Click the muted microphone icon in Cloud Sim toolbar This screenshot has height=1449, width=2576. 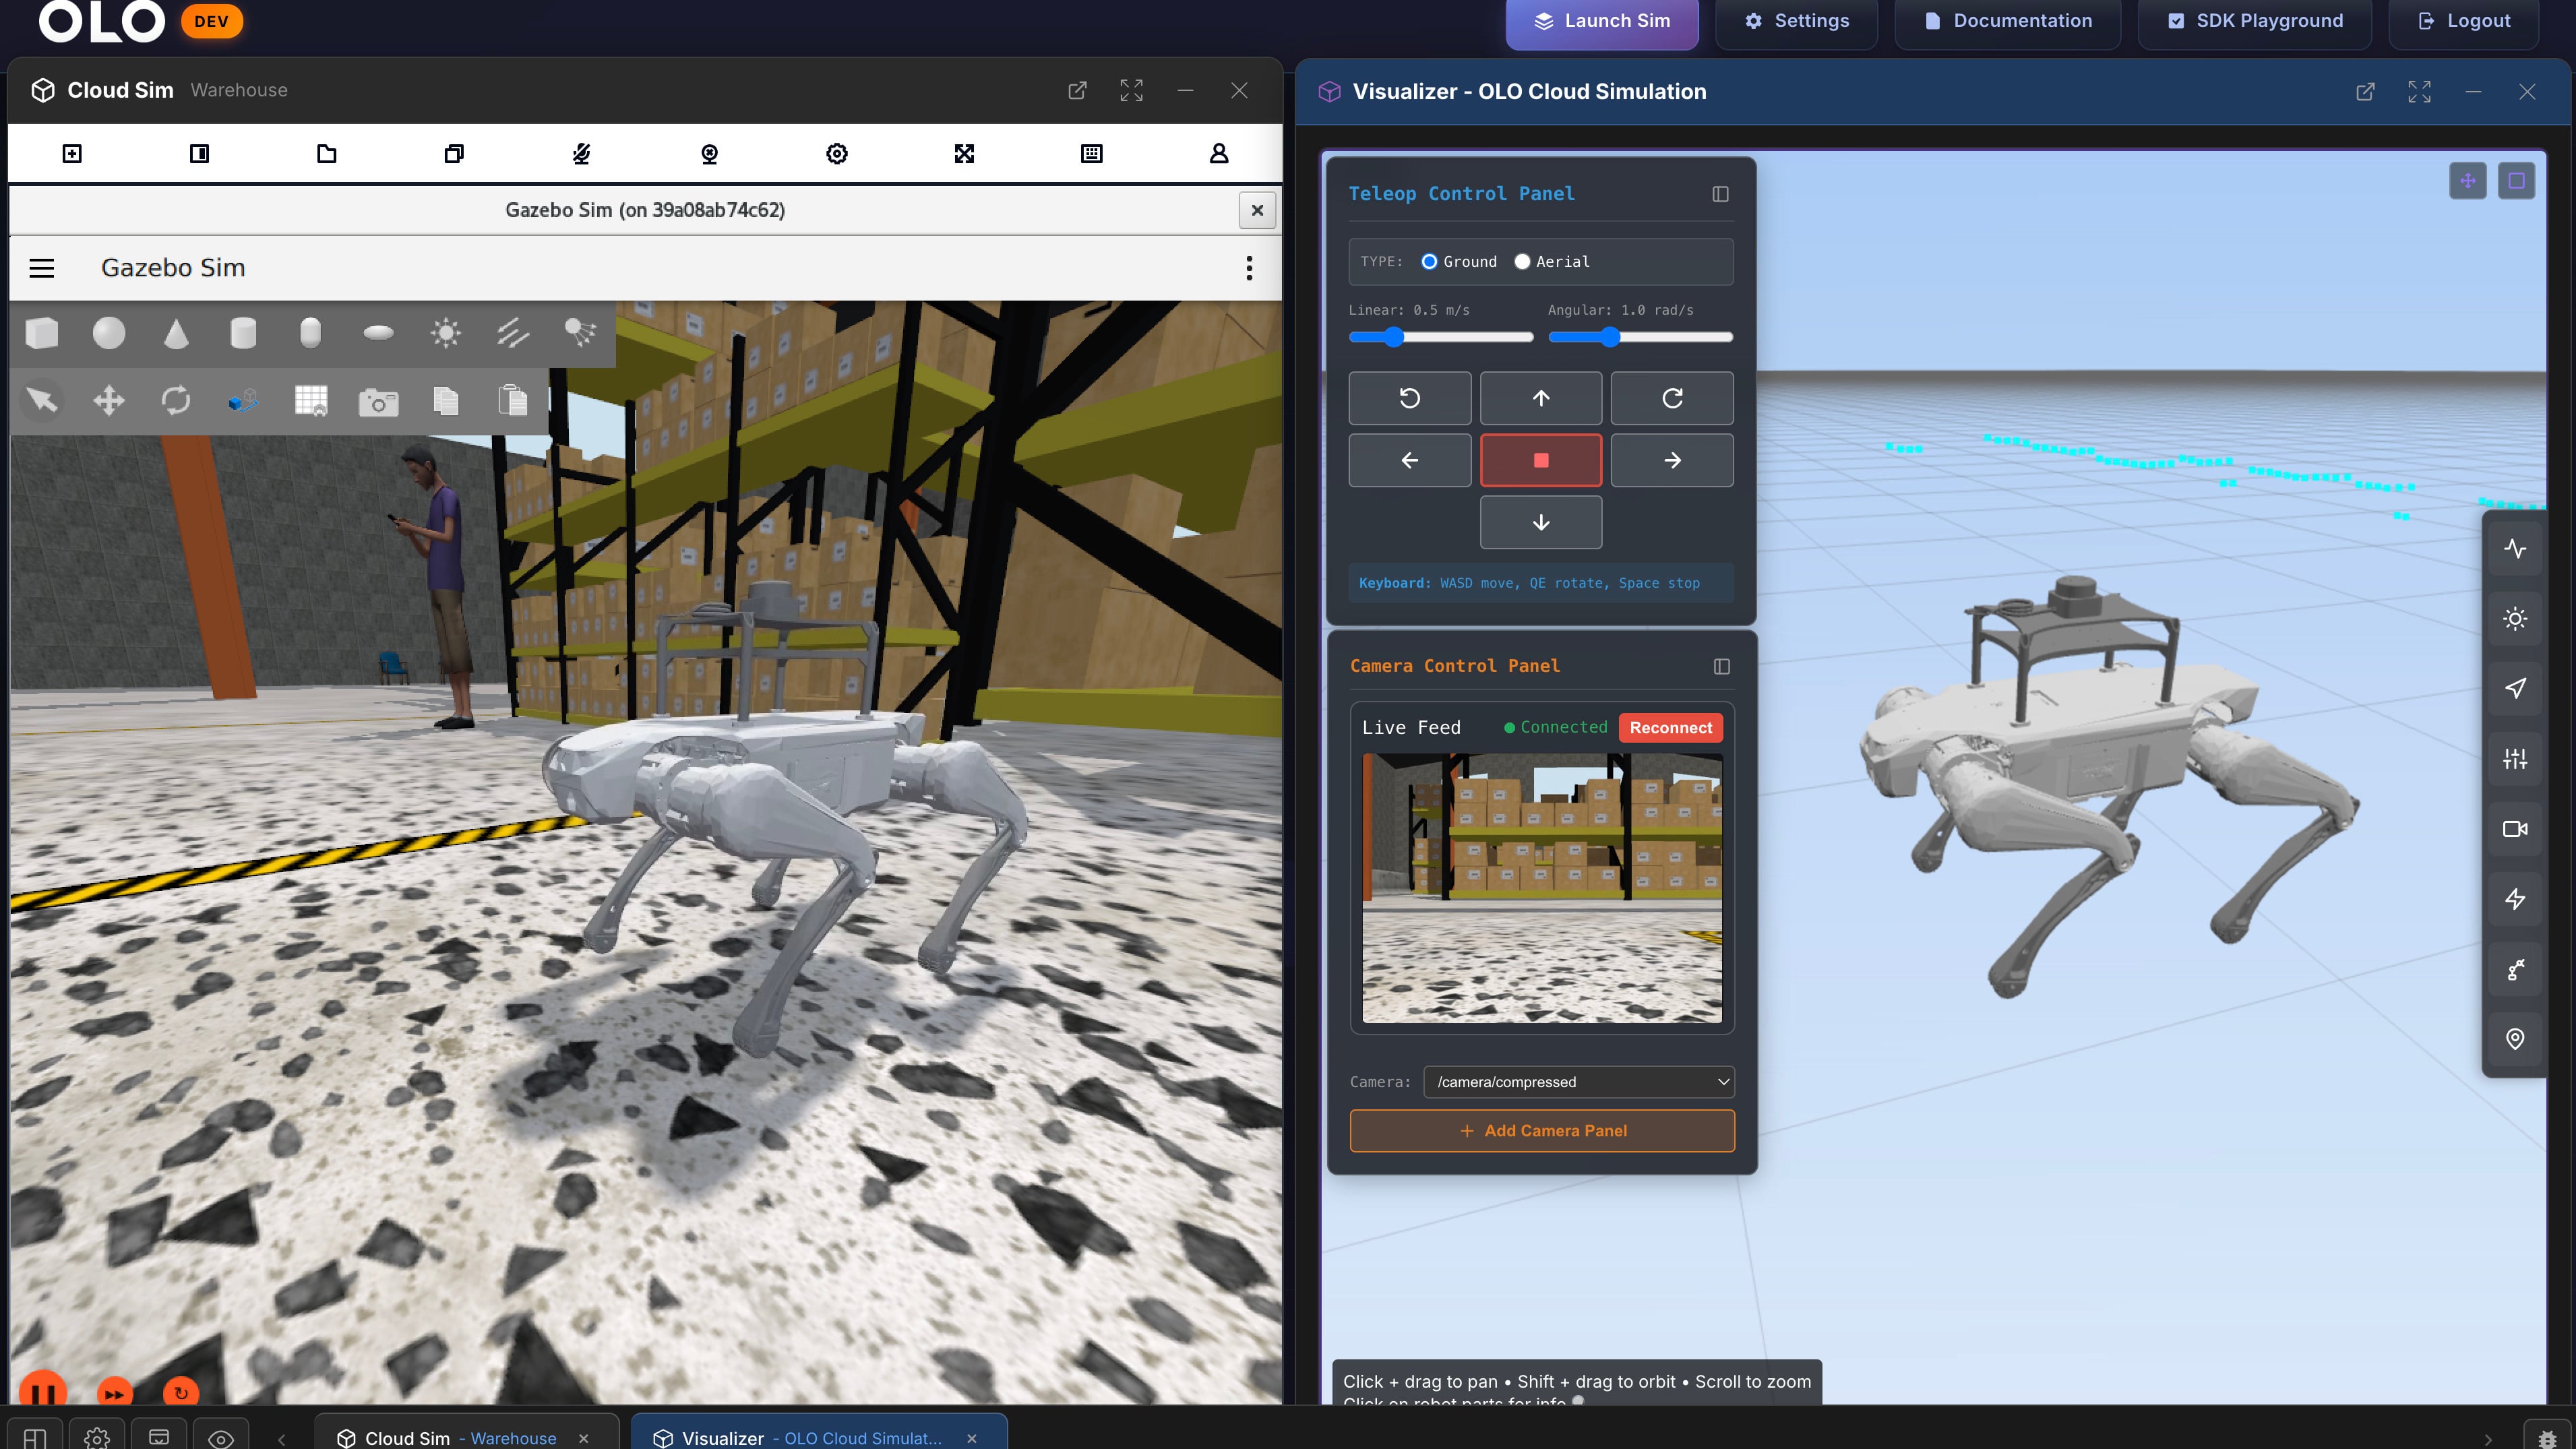[582, 153]
